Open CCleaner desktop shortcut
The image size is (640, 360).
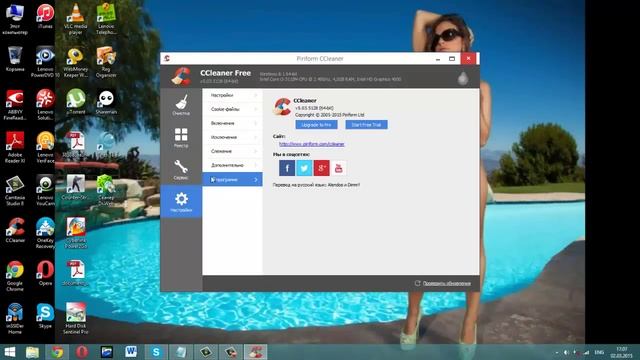(x=15, y=230)
